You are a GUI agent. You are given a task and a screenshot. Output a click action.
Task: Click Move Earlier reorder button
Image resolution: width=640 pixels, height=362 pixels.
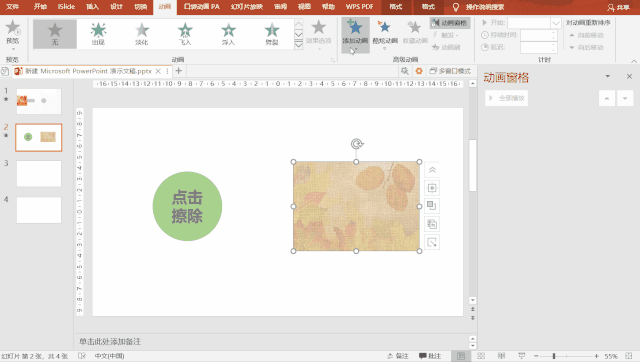coord(587,35)
